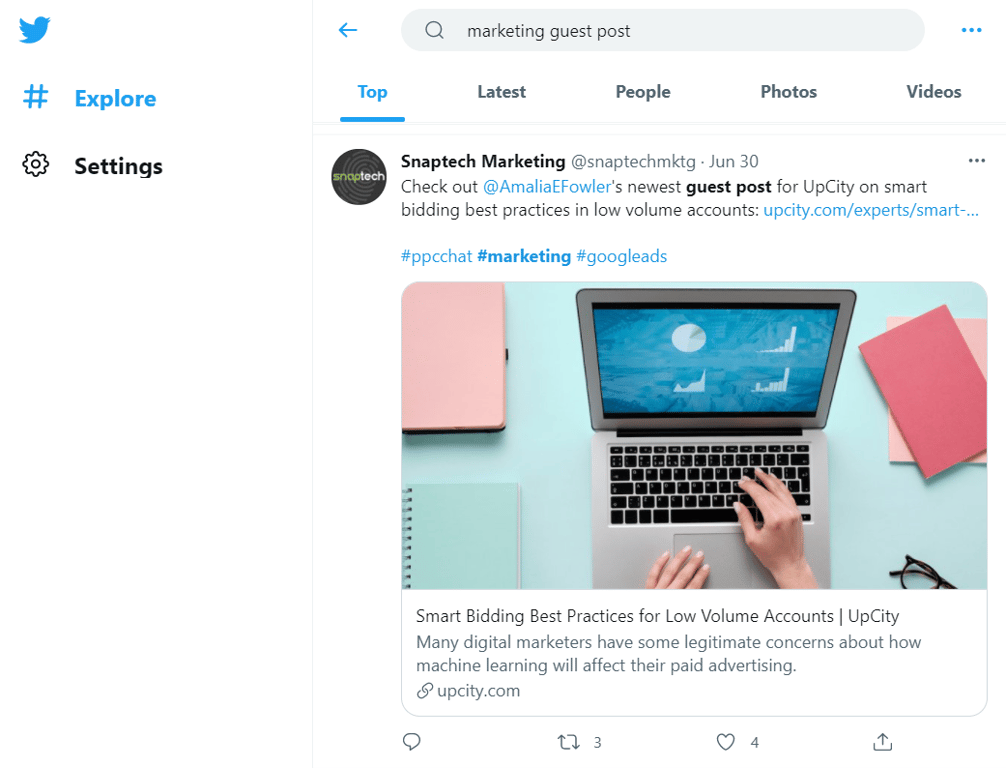
Task: Open the Explore section
Action: [114, 98]
